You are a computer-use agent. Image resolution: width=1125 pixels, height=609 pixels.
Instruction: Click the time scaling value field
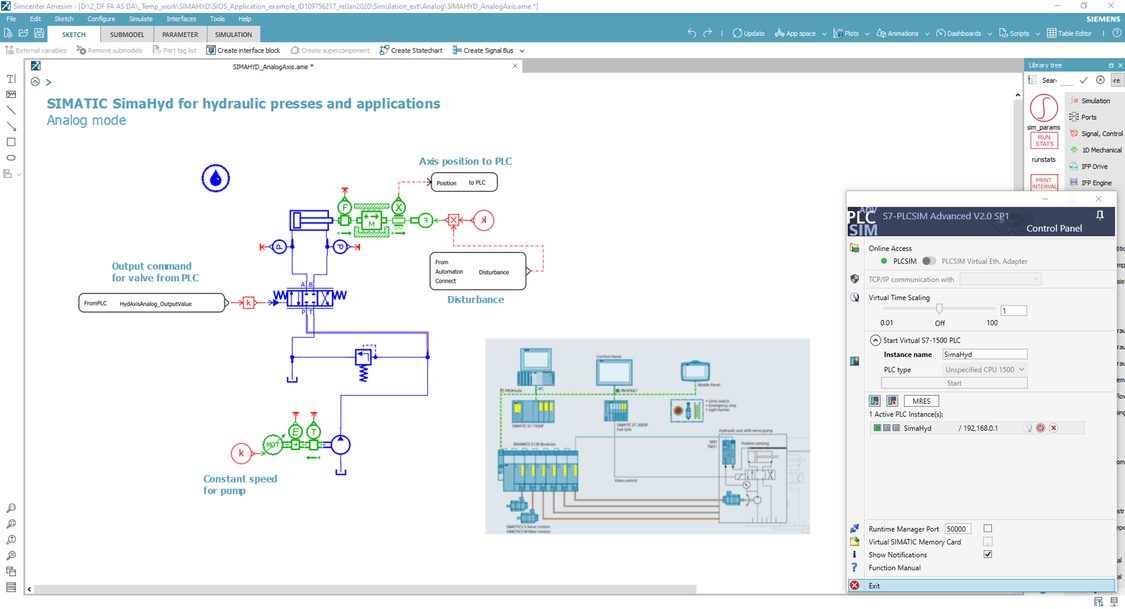pyautogui.click(x=1013, y=311)
